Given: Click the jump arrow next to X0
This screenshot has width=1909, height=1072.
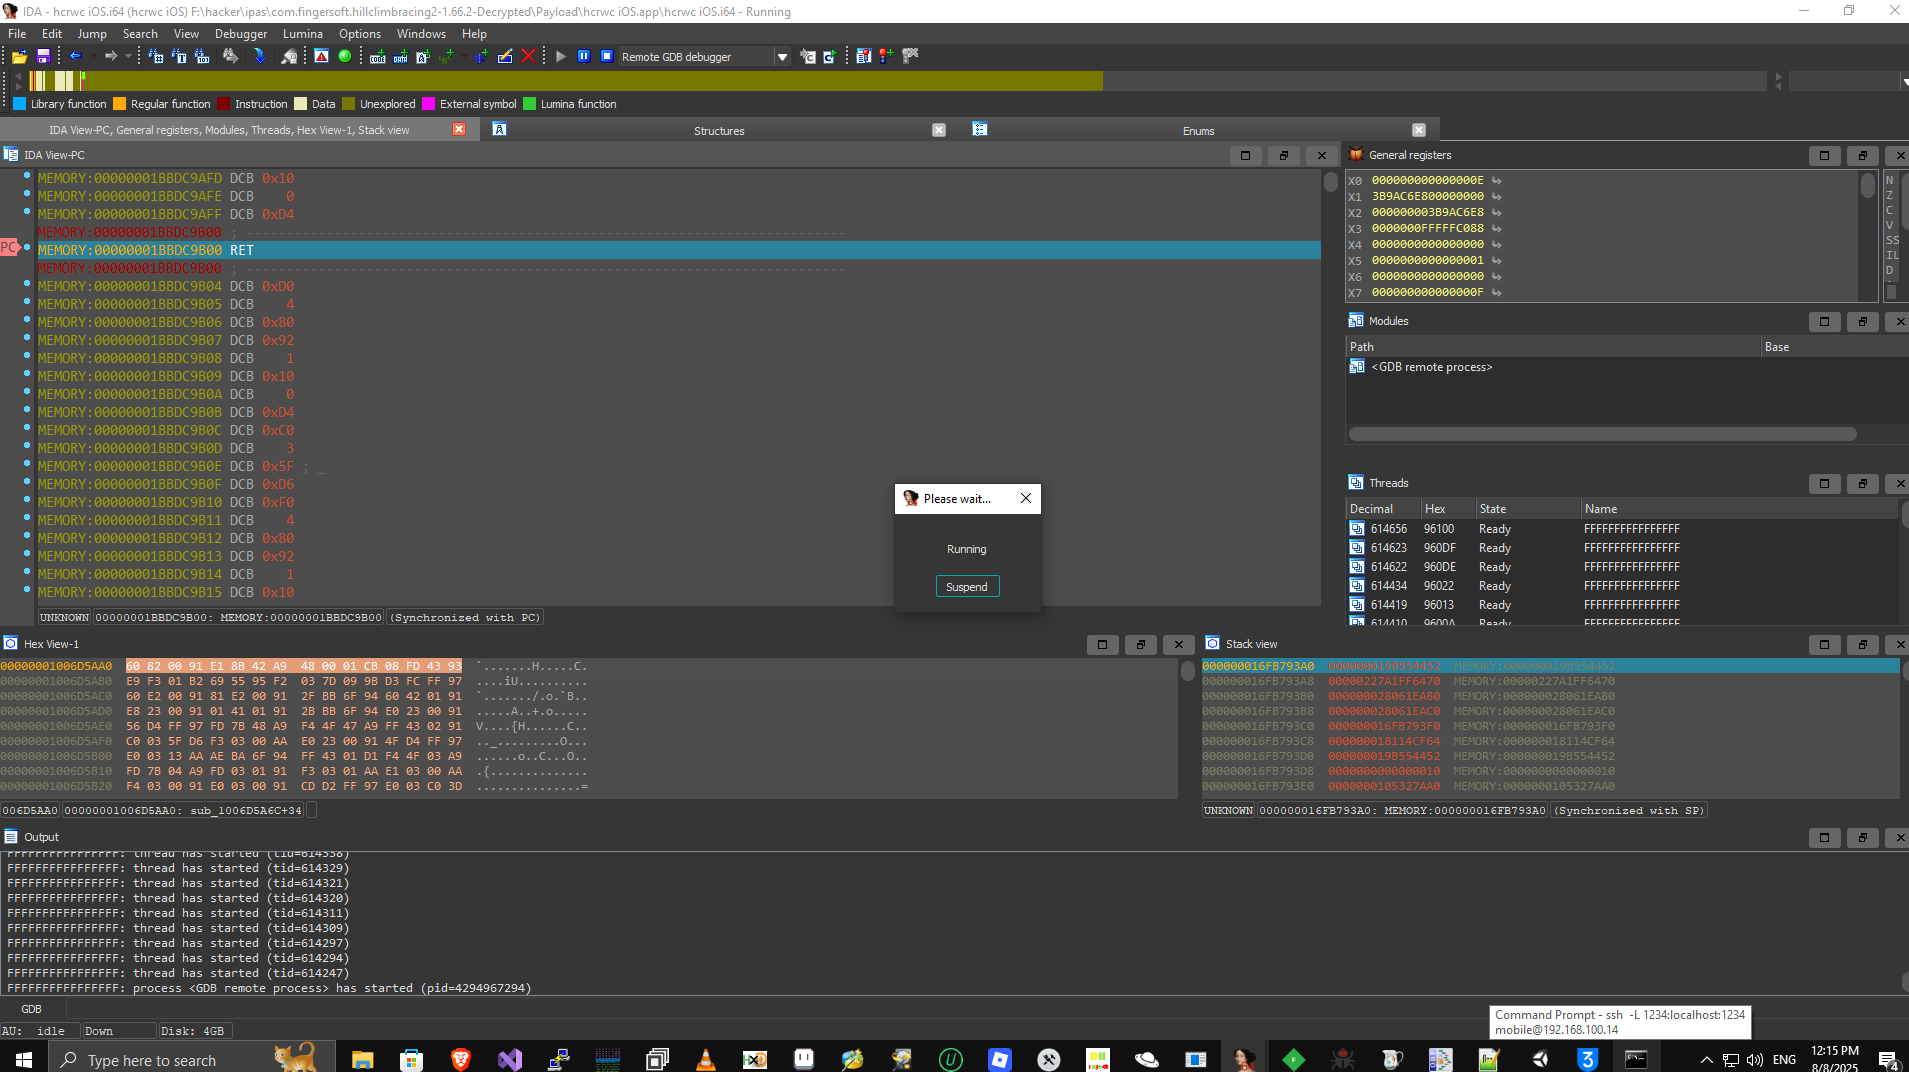Looking at the screenshot, I should (x=1497, y=181).
